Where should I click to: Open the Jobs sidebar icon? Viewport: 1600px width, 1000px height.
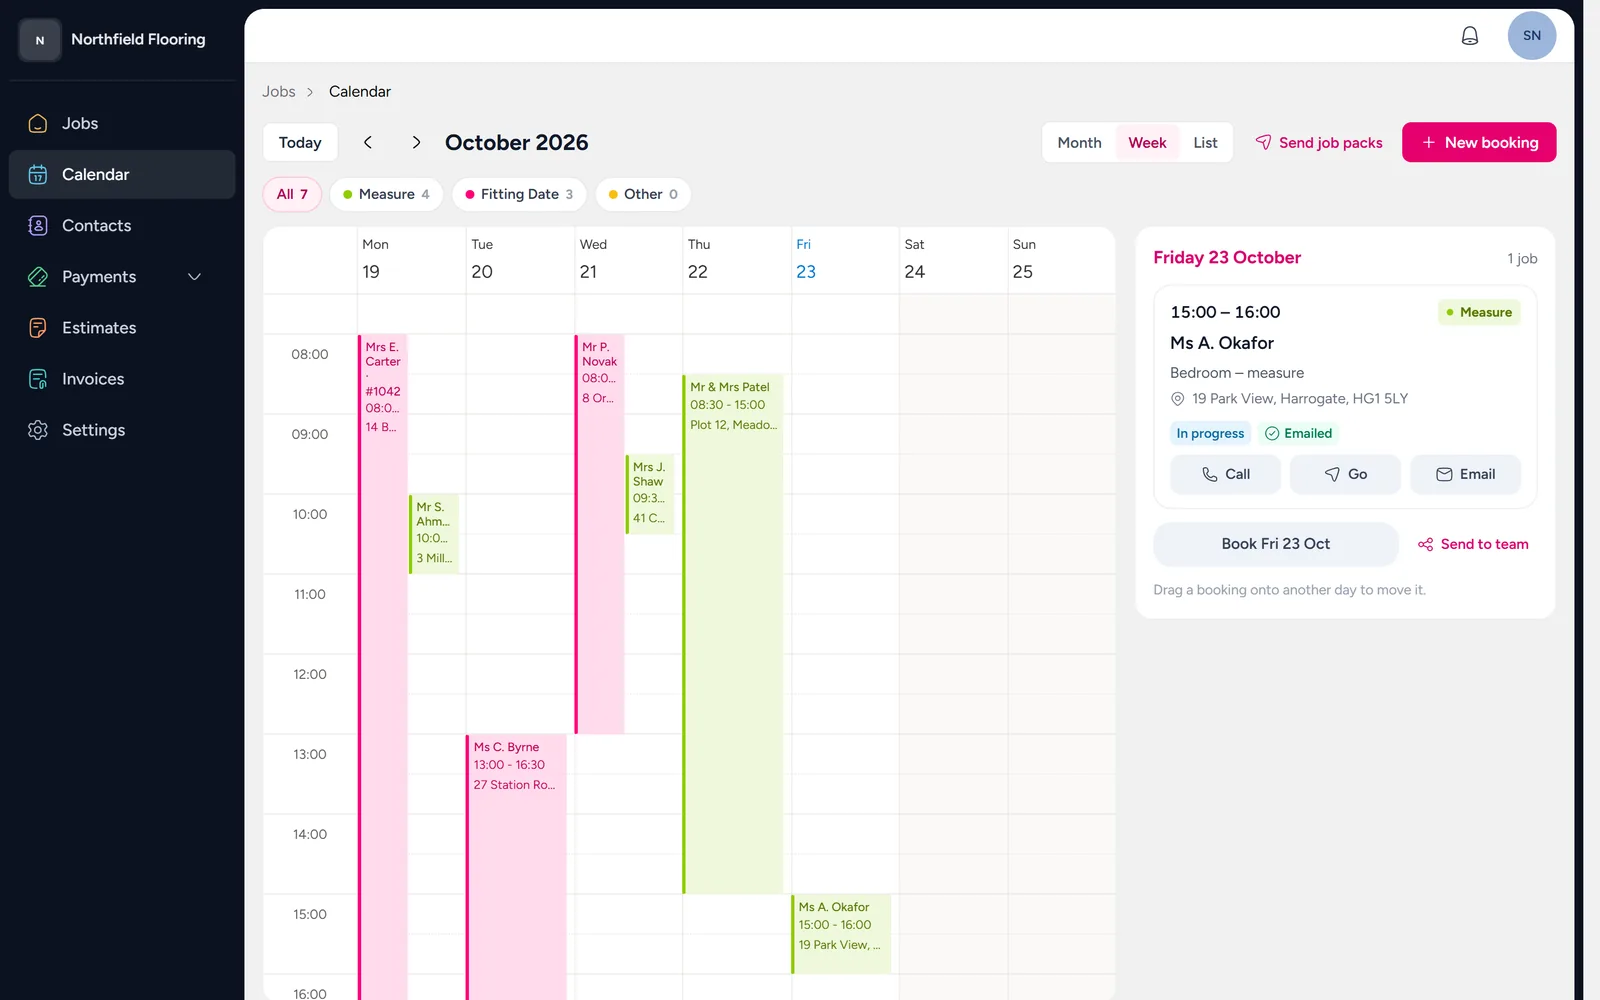pyautogui.click(x=38, y=123)
